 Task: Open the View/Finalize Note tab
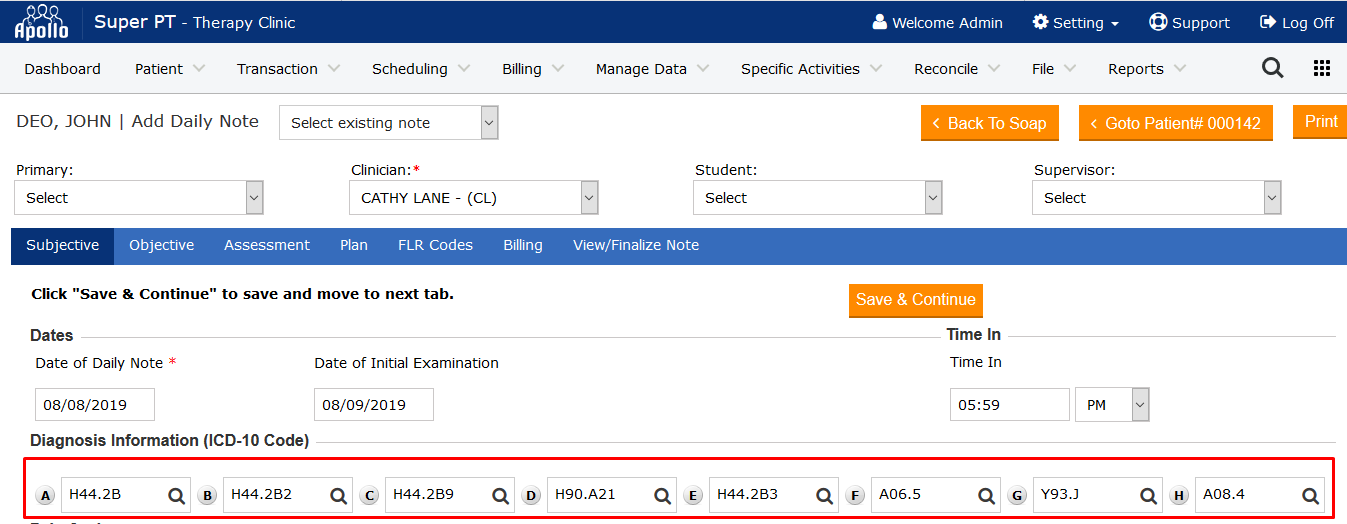pos(635,245)
